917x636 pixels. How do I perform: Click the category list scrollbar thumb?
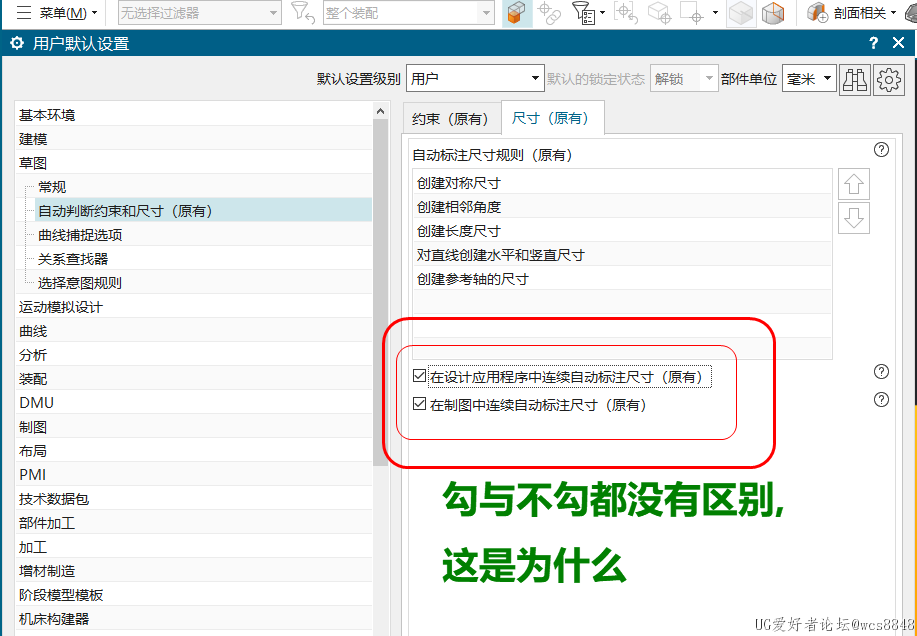380,292
